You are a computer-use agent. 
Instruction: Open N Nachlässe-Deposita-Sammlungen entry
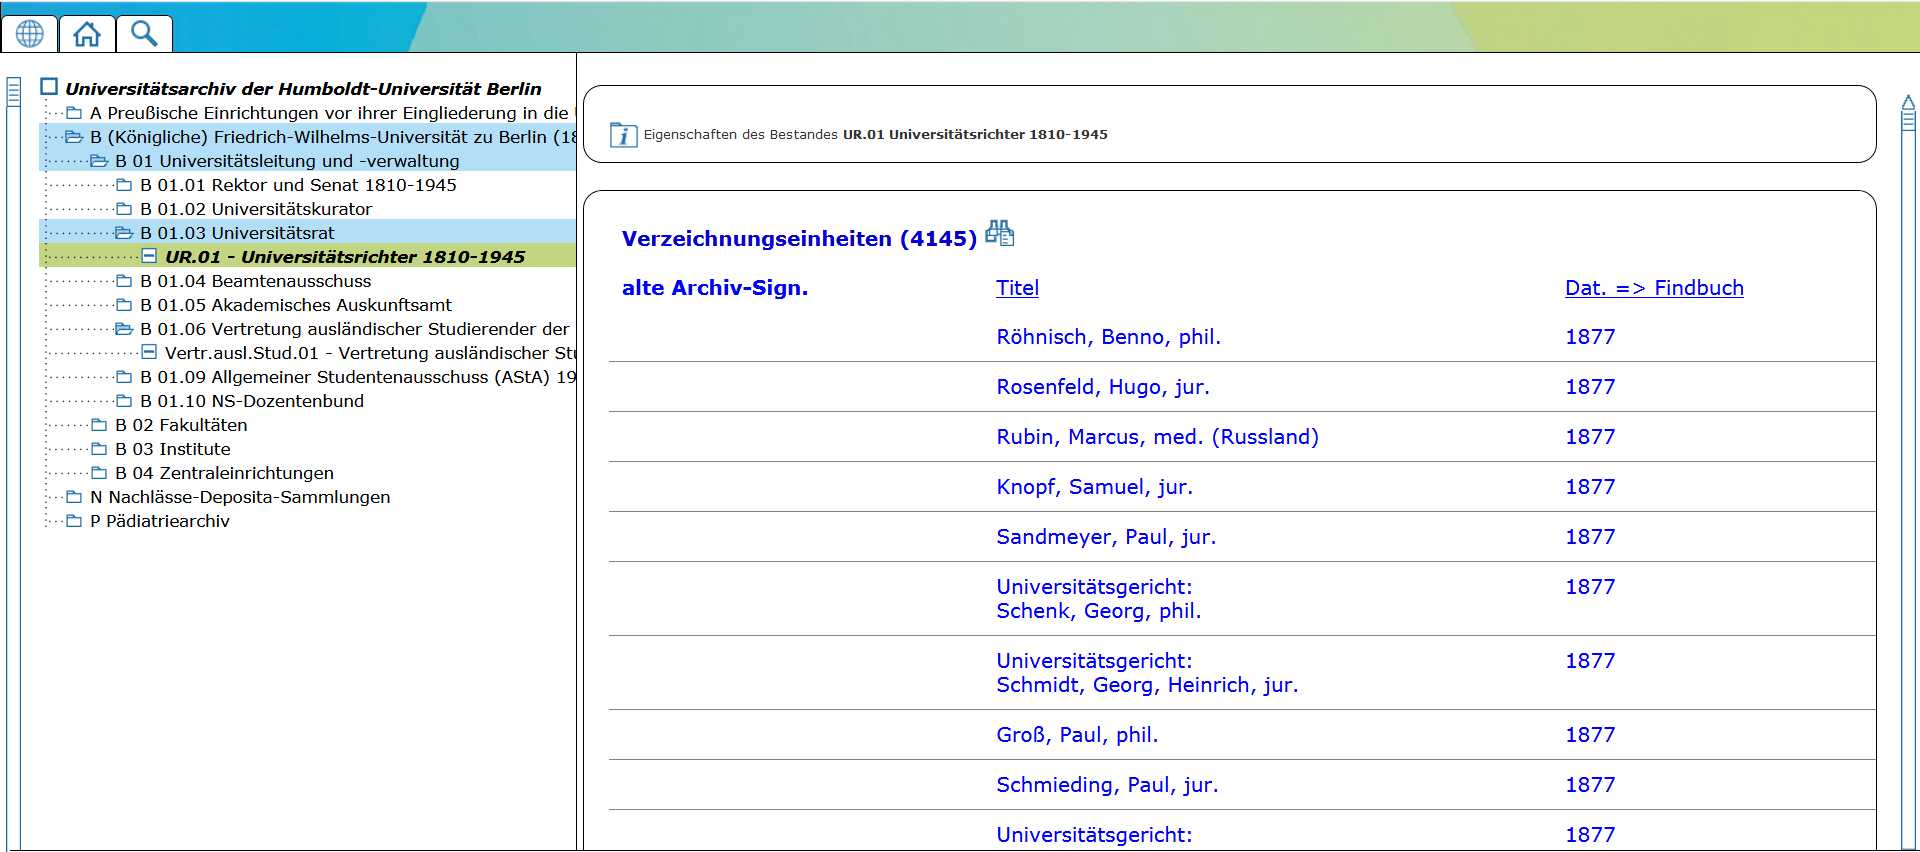coord(240,497)
